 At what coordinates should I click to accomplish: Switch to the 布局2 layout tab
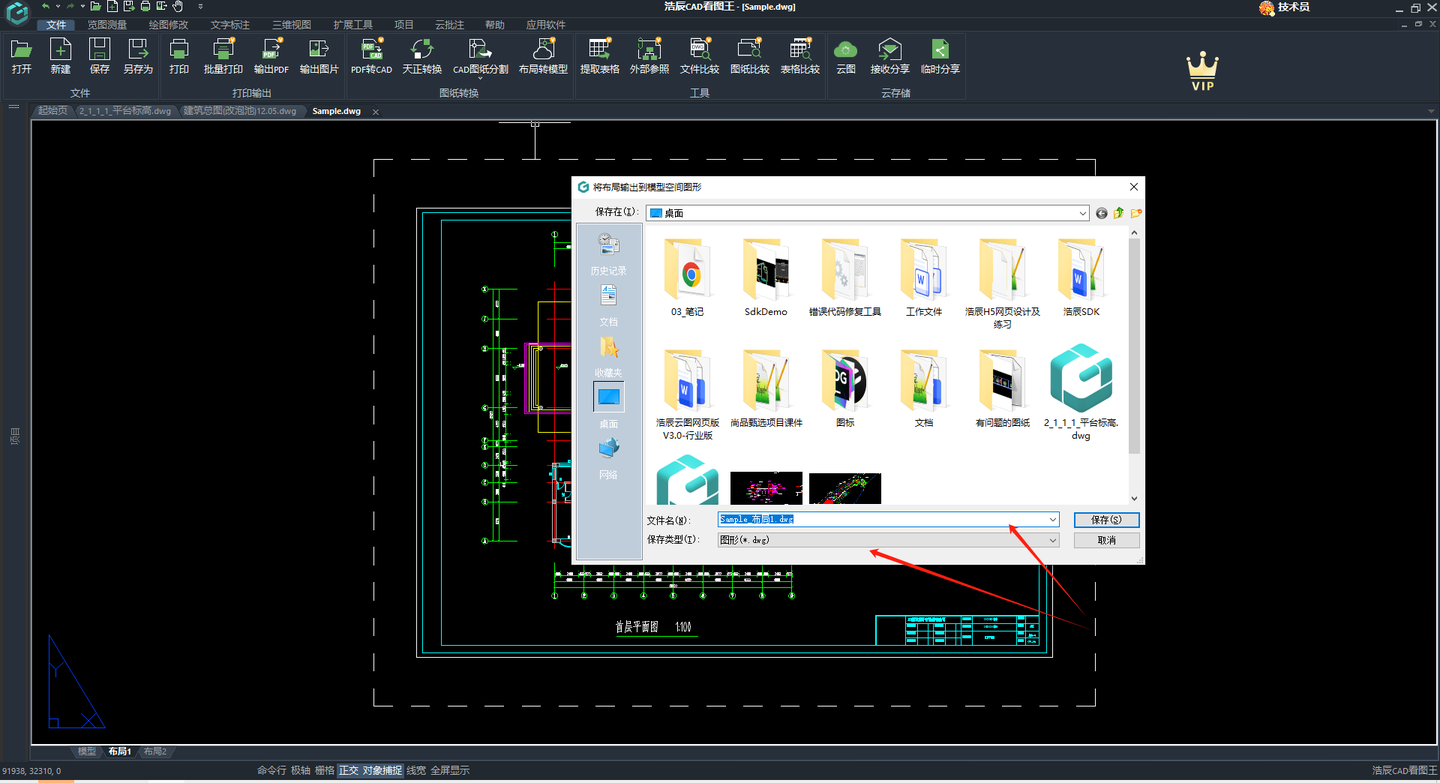point(155,751)
